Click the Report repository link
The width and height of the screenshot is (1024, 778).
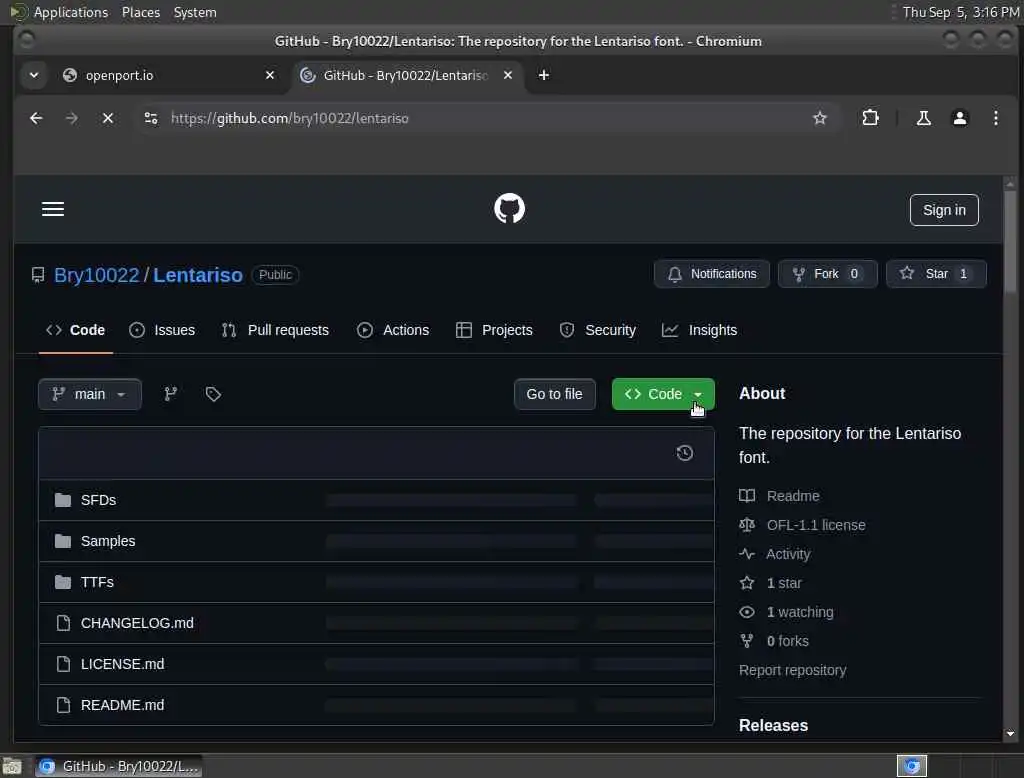click(x=792, y=670)
